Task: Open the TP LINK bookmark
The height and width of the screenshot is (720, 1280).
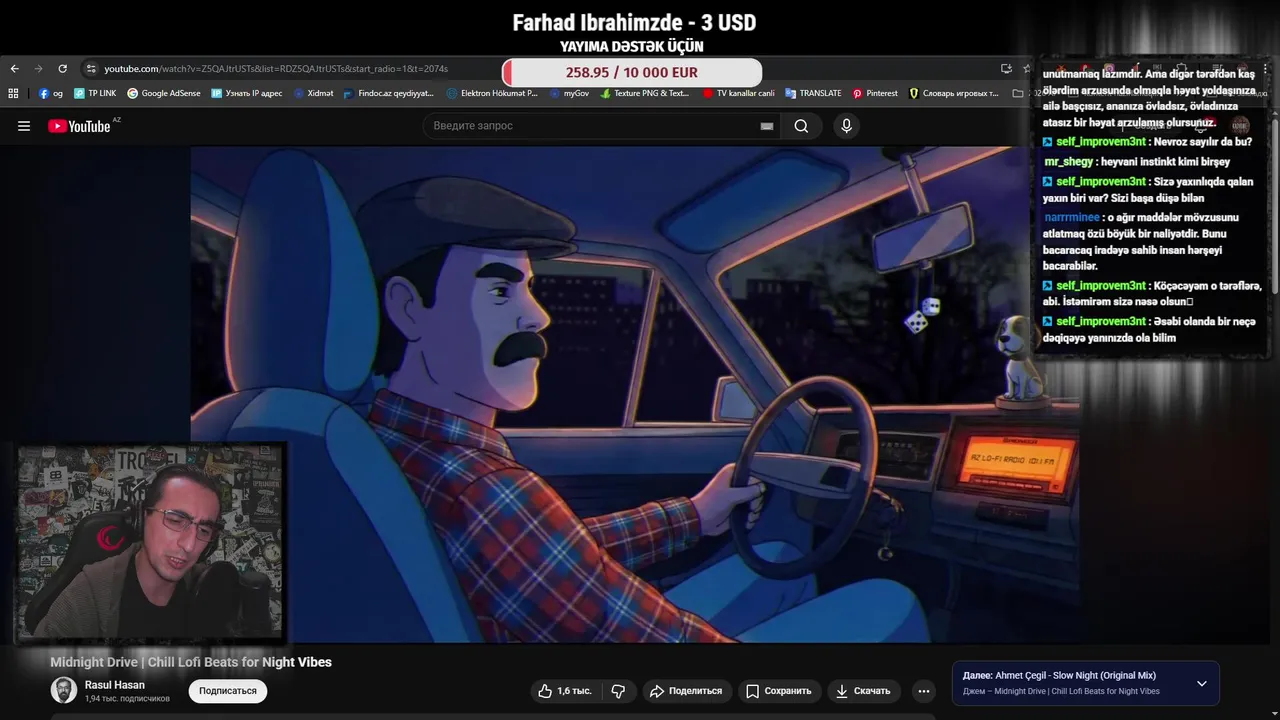Action: tap(95, 93)
